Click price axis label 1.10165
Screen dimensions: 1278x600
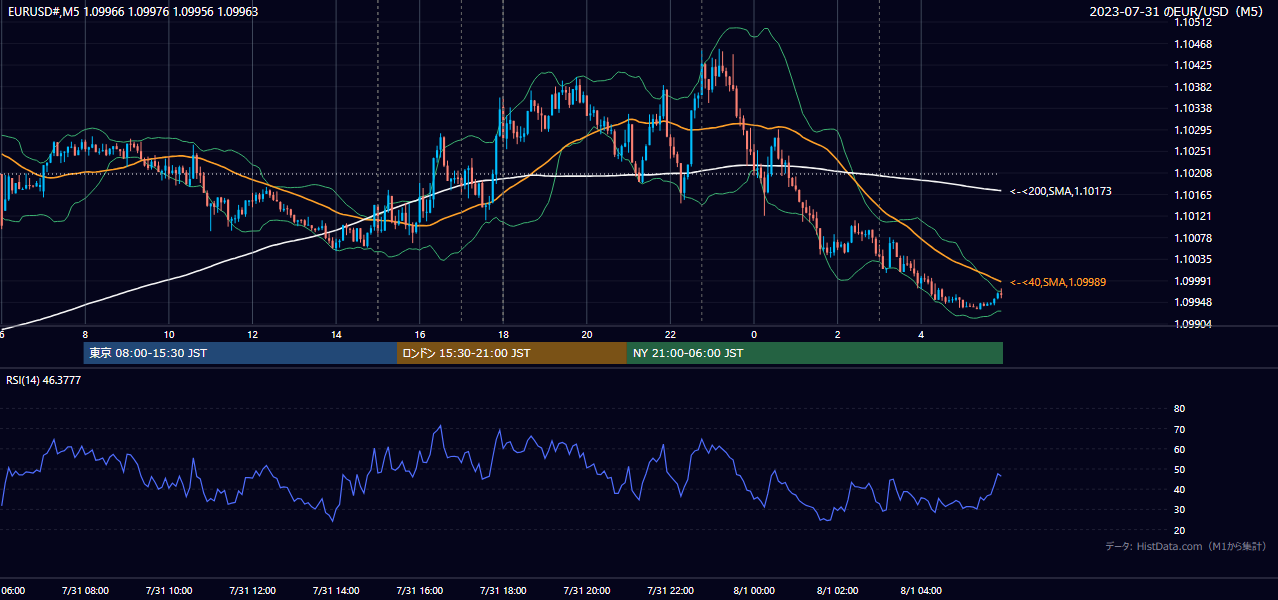[x=1193, y=195]
